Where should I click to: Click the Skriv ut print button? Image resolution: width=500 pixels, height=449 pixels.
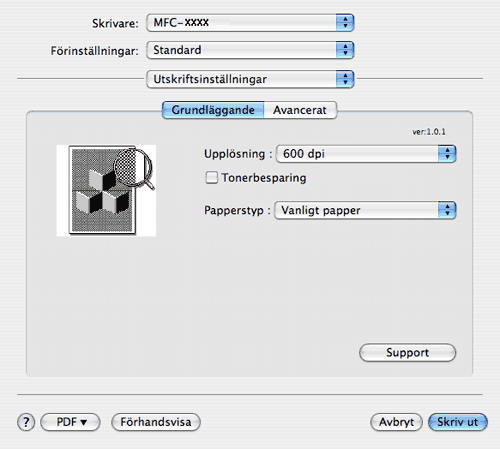[x=458, y=422]
